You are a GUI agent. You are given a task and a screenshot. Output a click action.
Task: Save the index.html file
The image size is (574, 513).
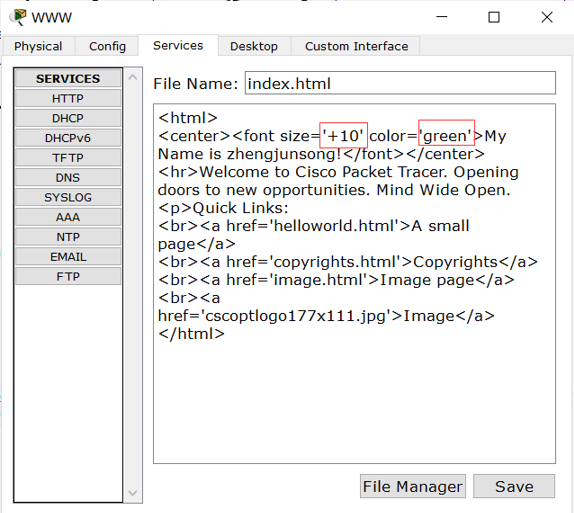[514, 486]
